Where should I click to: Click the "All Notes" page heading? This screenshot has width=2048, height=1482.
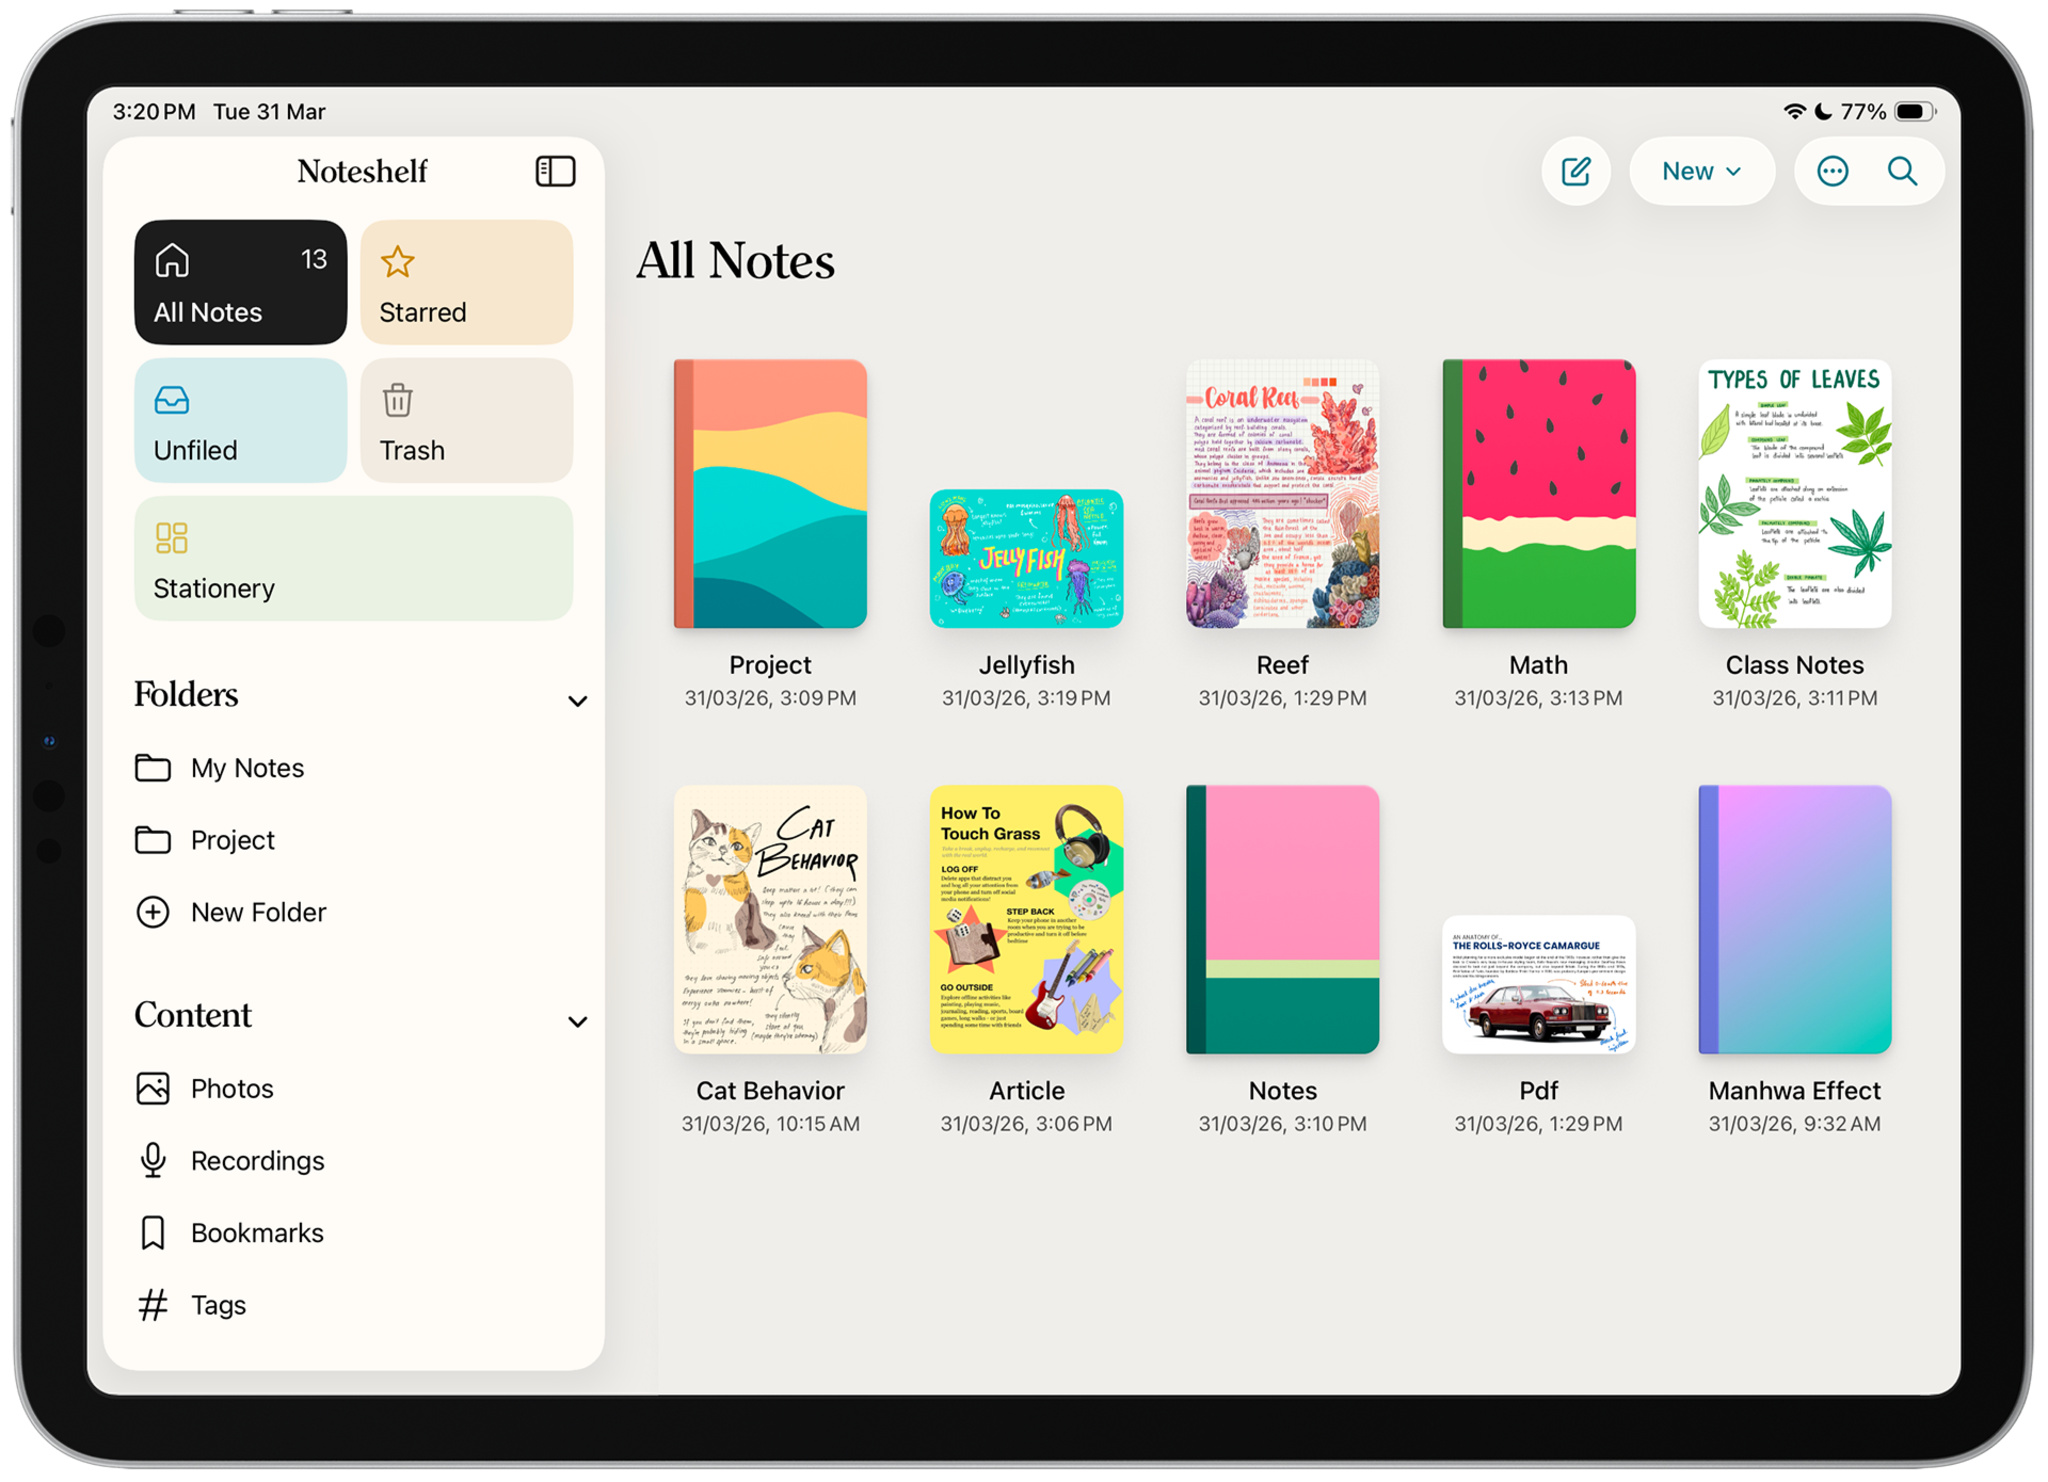pos(735,261)
